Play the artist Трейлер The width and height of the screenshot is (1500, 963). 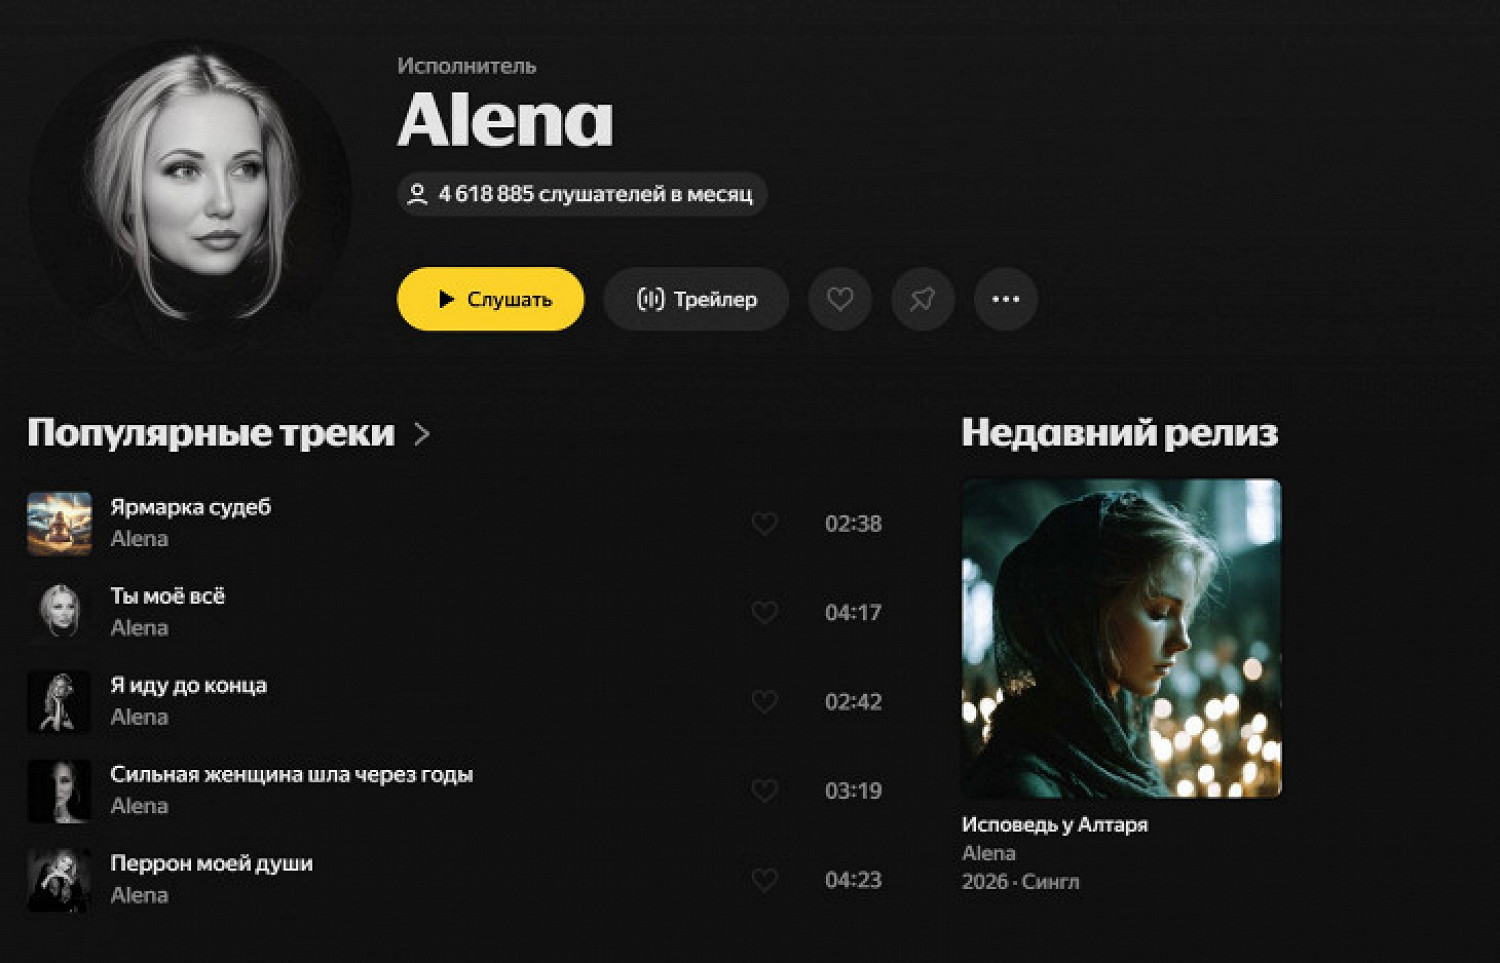pyautogui.click(x=696, y=299)
